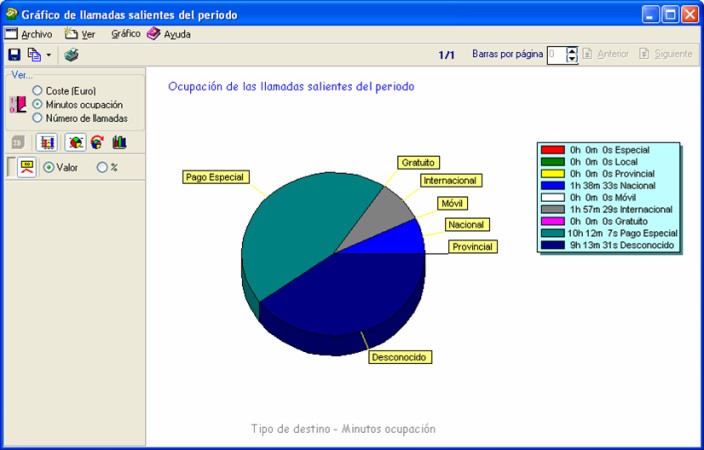
Task: Select the pie chart type icon
Action: click(x=75, y=142)
